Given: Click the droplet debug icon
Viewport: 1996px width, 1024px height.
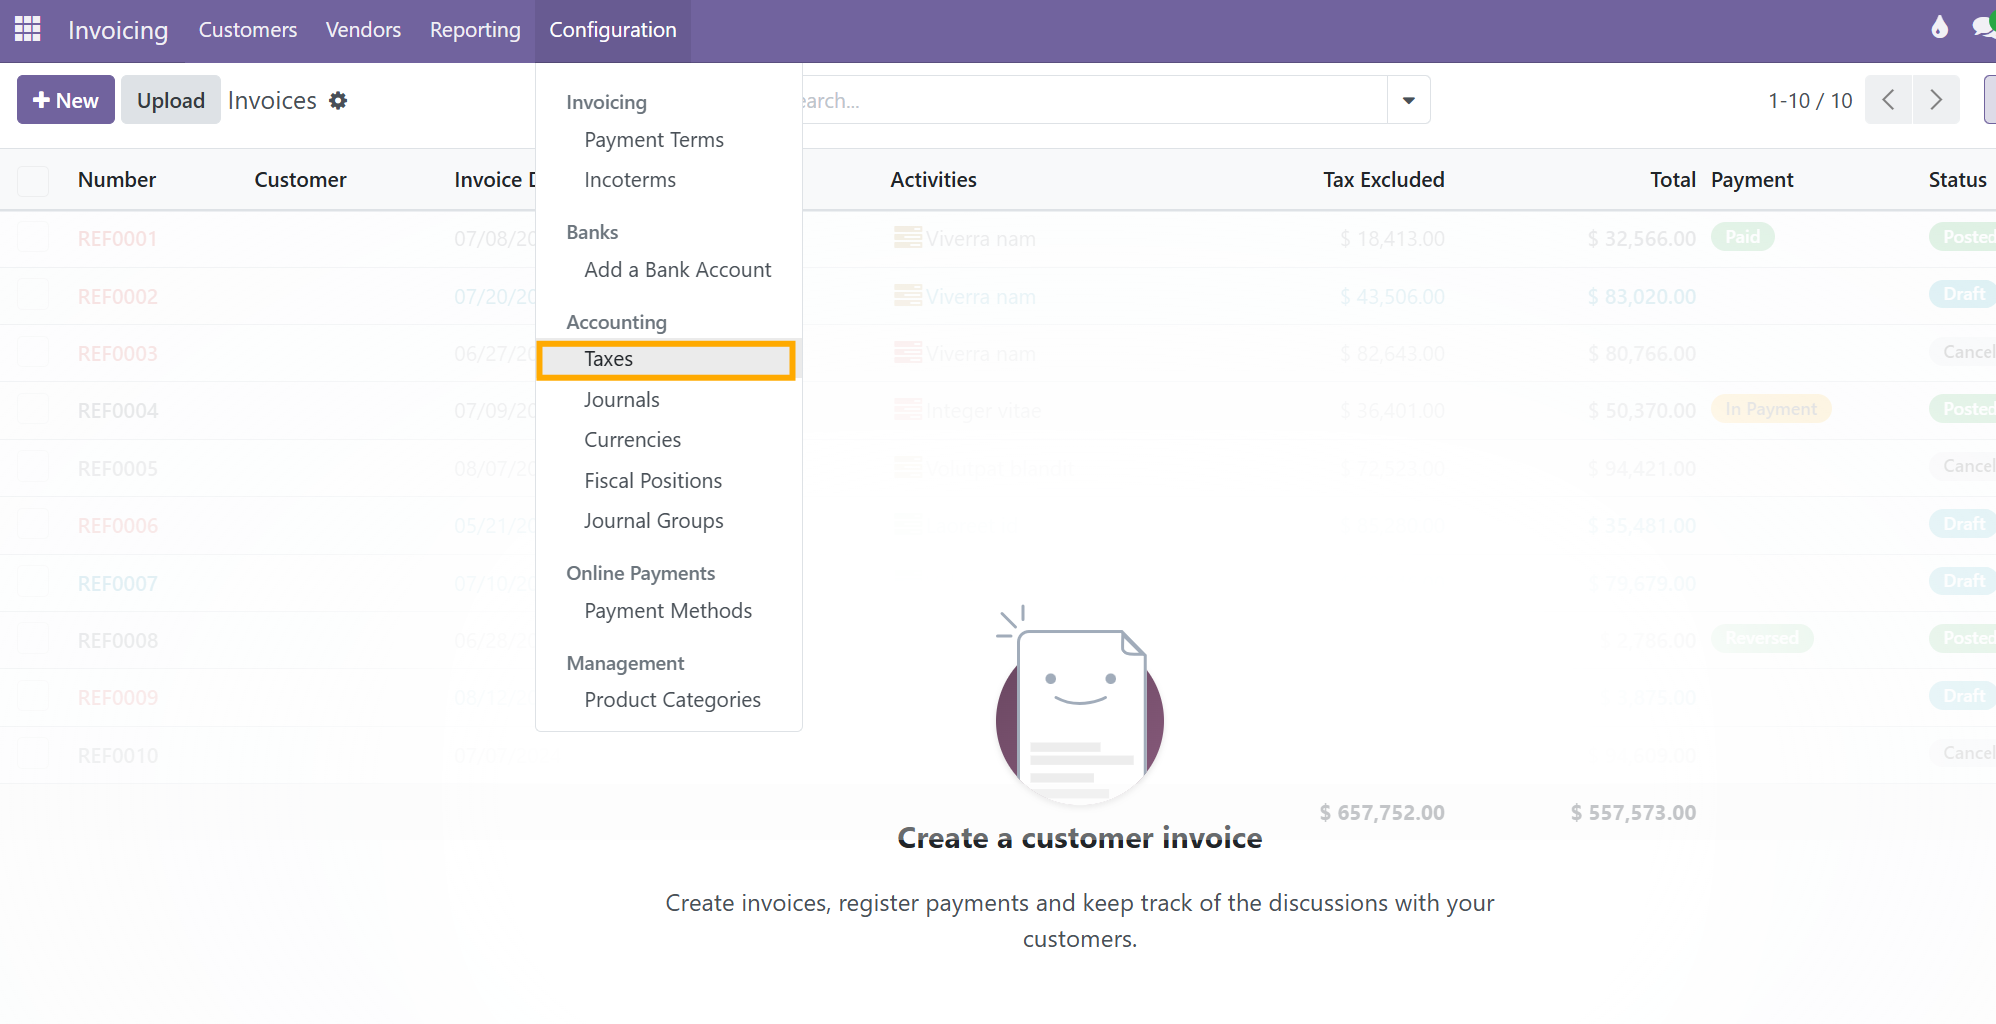Looking at the screenshot, I should tap(1939, 27).
